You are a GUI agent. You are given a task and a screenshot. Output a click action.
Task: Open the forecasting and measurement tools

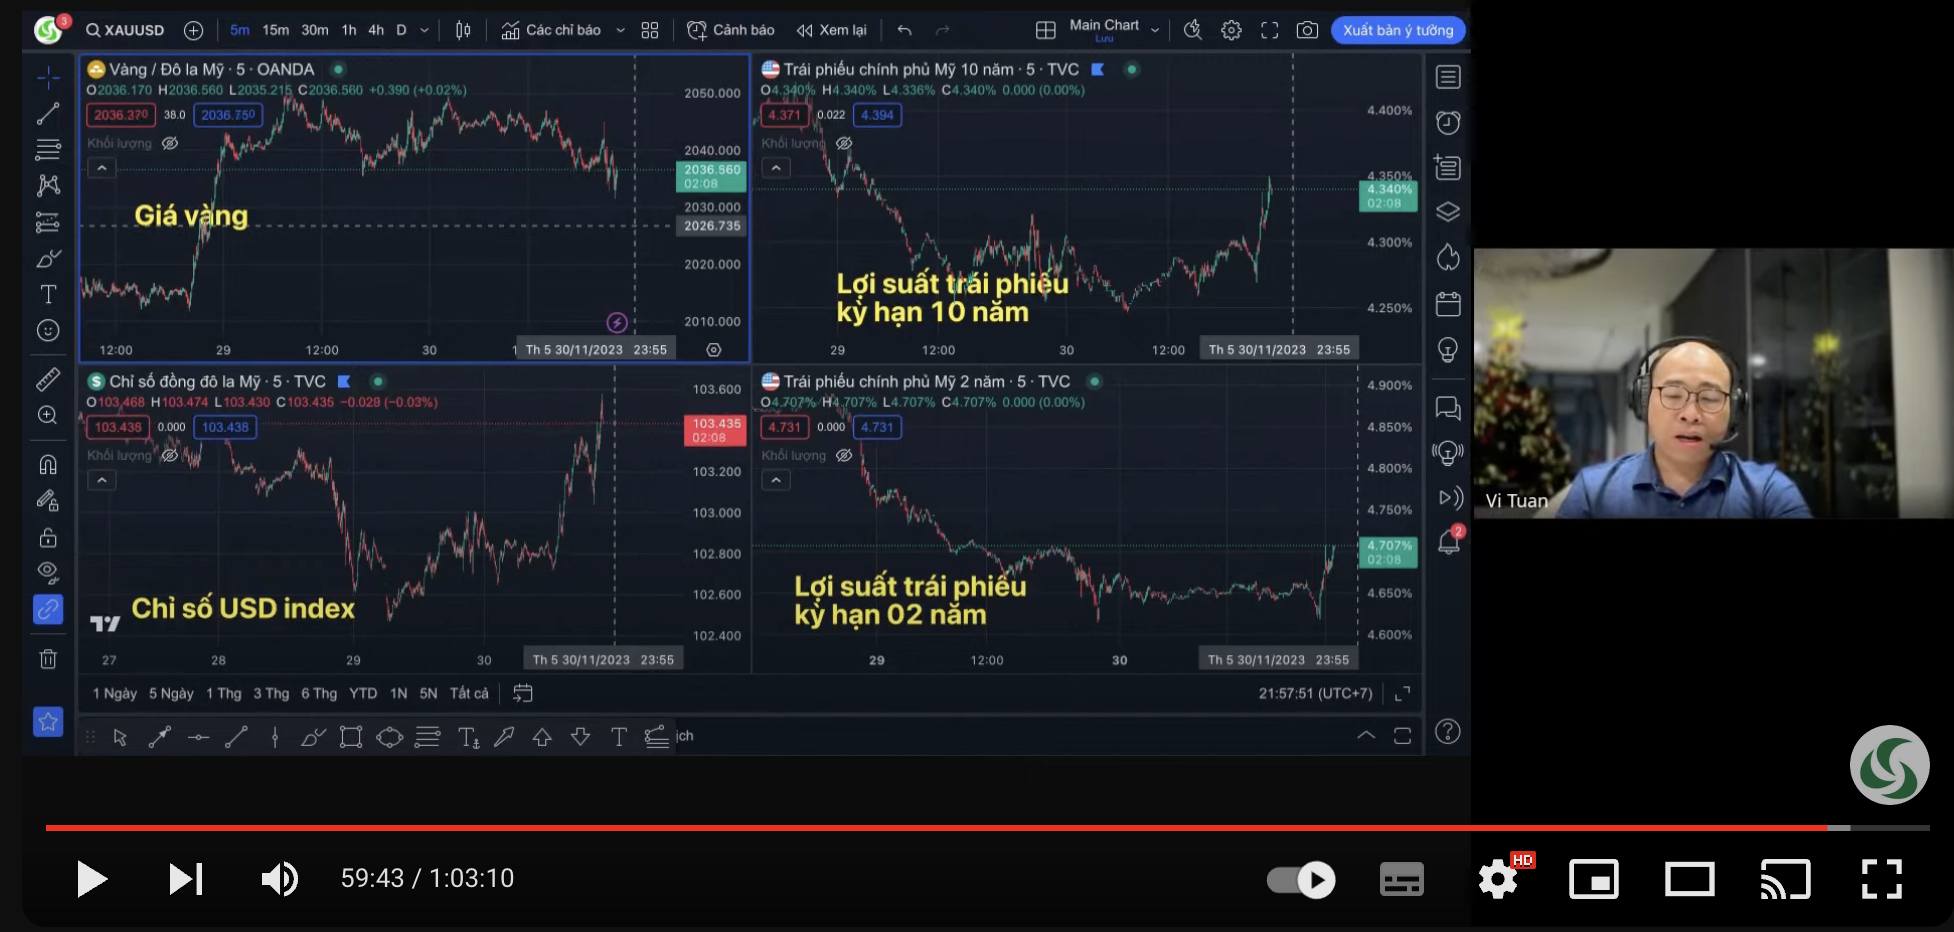pyautogui.click(x=48, y=222)
